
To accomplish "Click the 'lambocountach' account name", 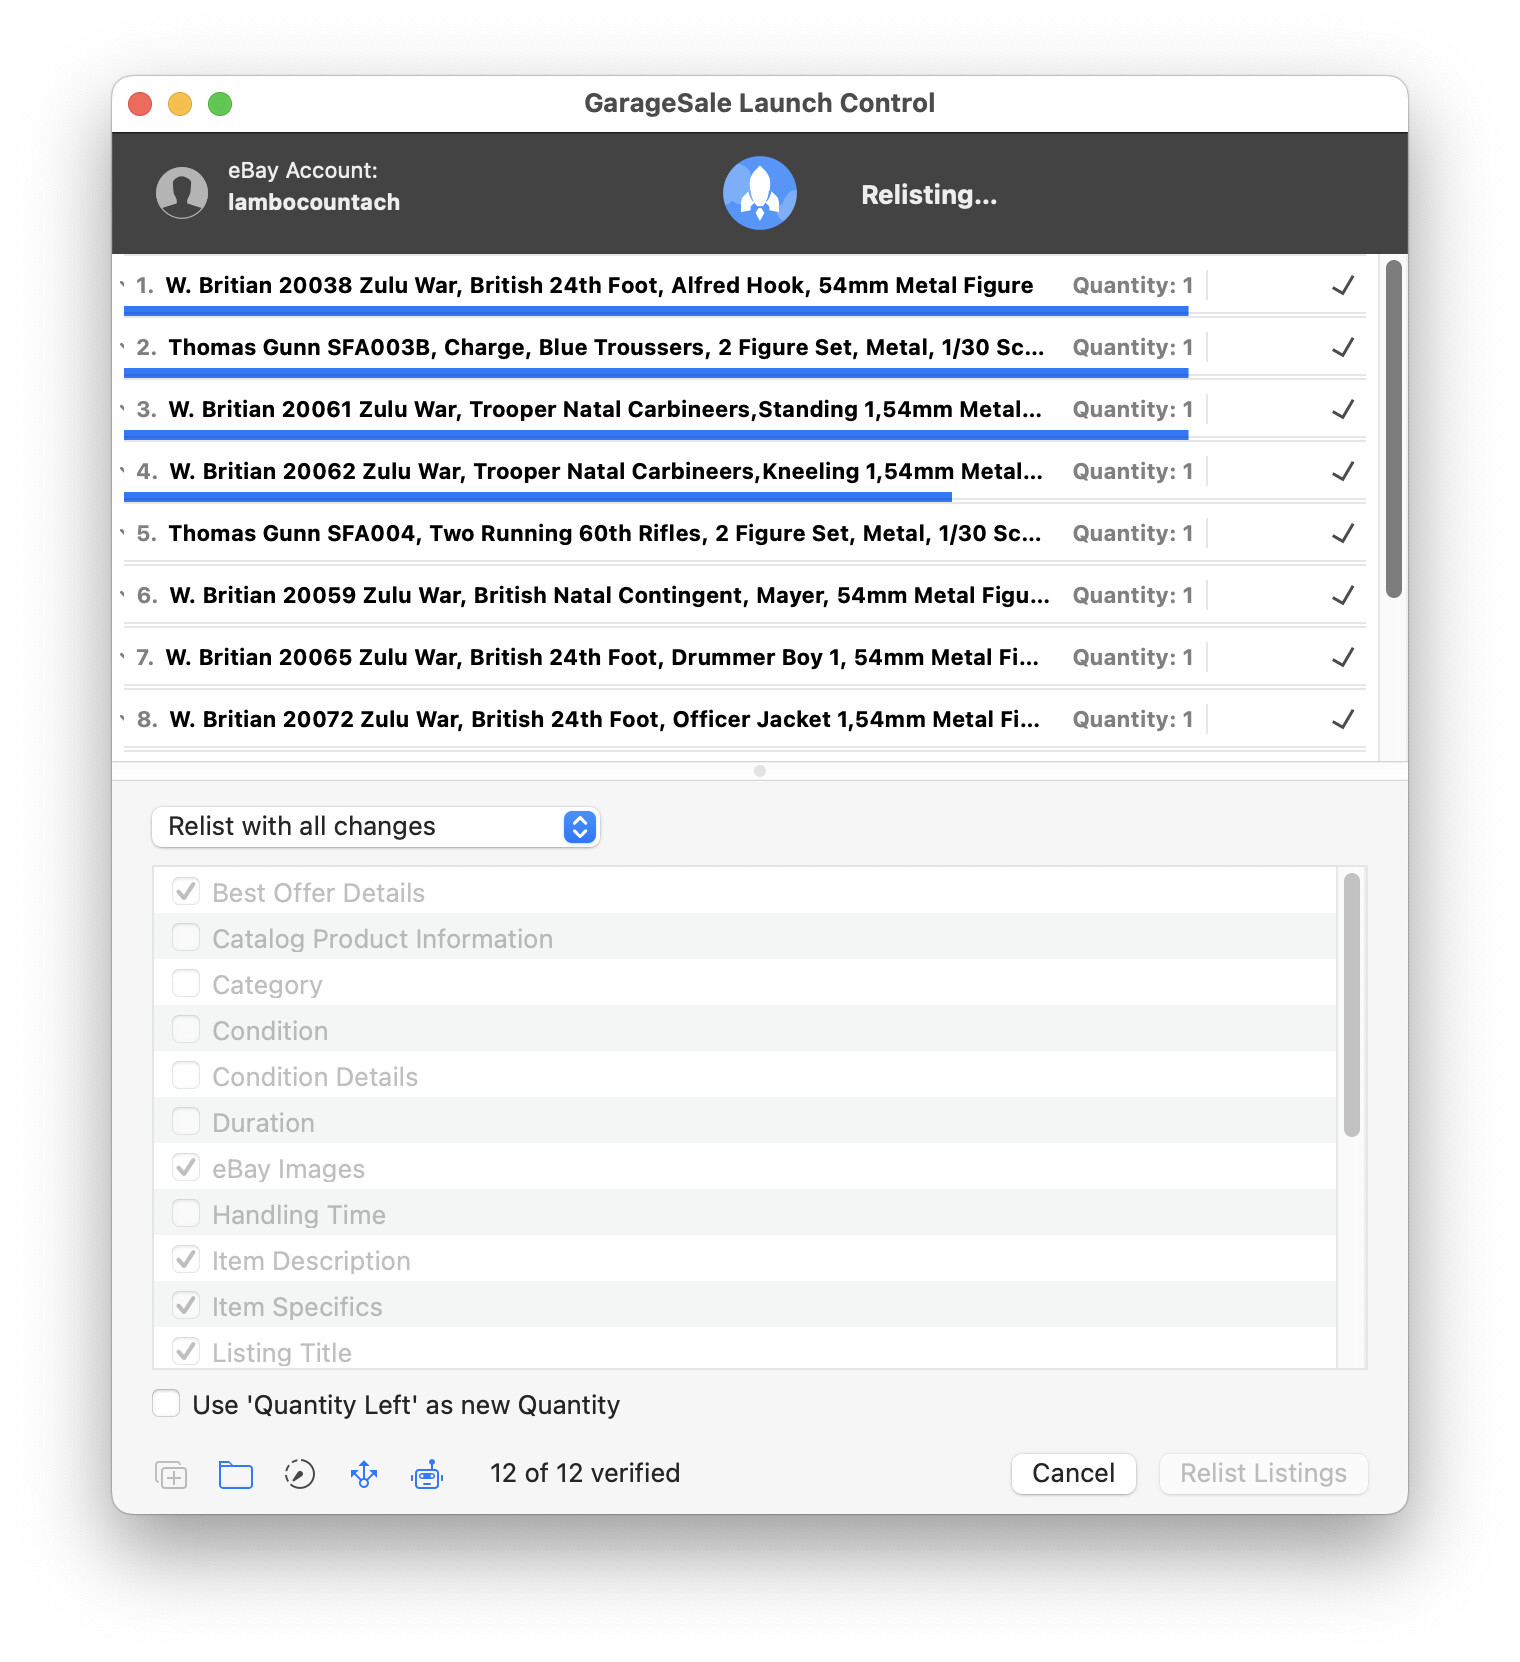I will click(x=314, y=202).
